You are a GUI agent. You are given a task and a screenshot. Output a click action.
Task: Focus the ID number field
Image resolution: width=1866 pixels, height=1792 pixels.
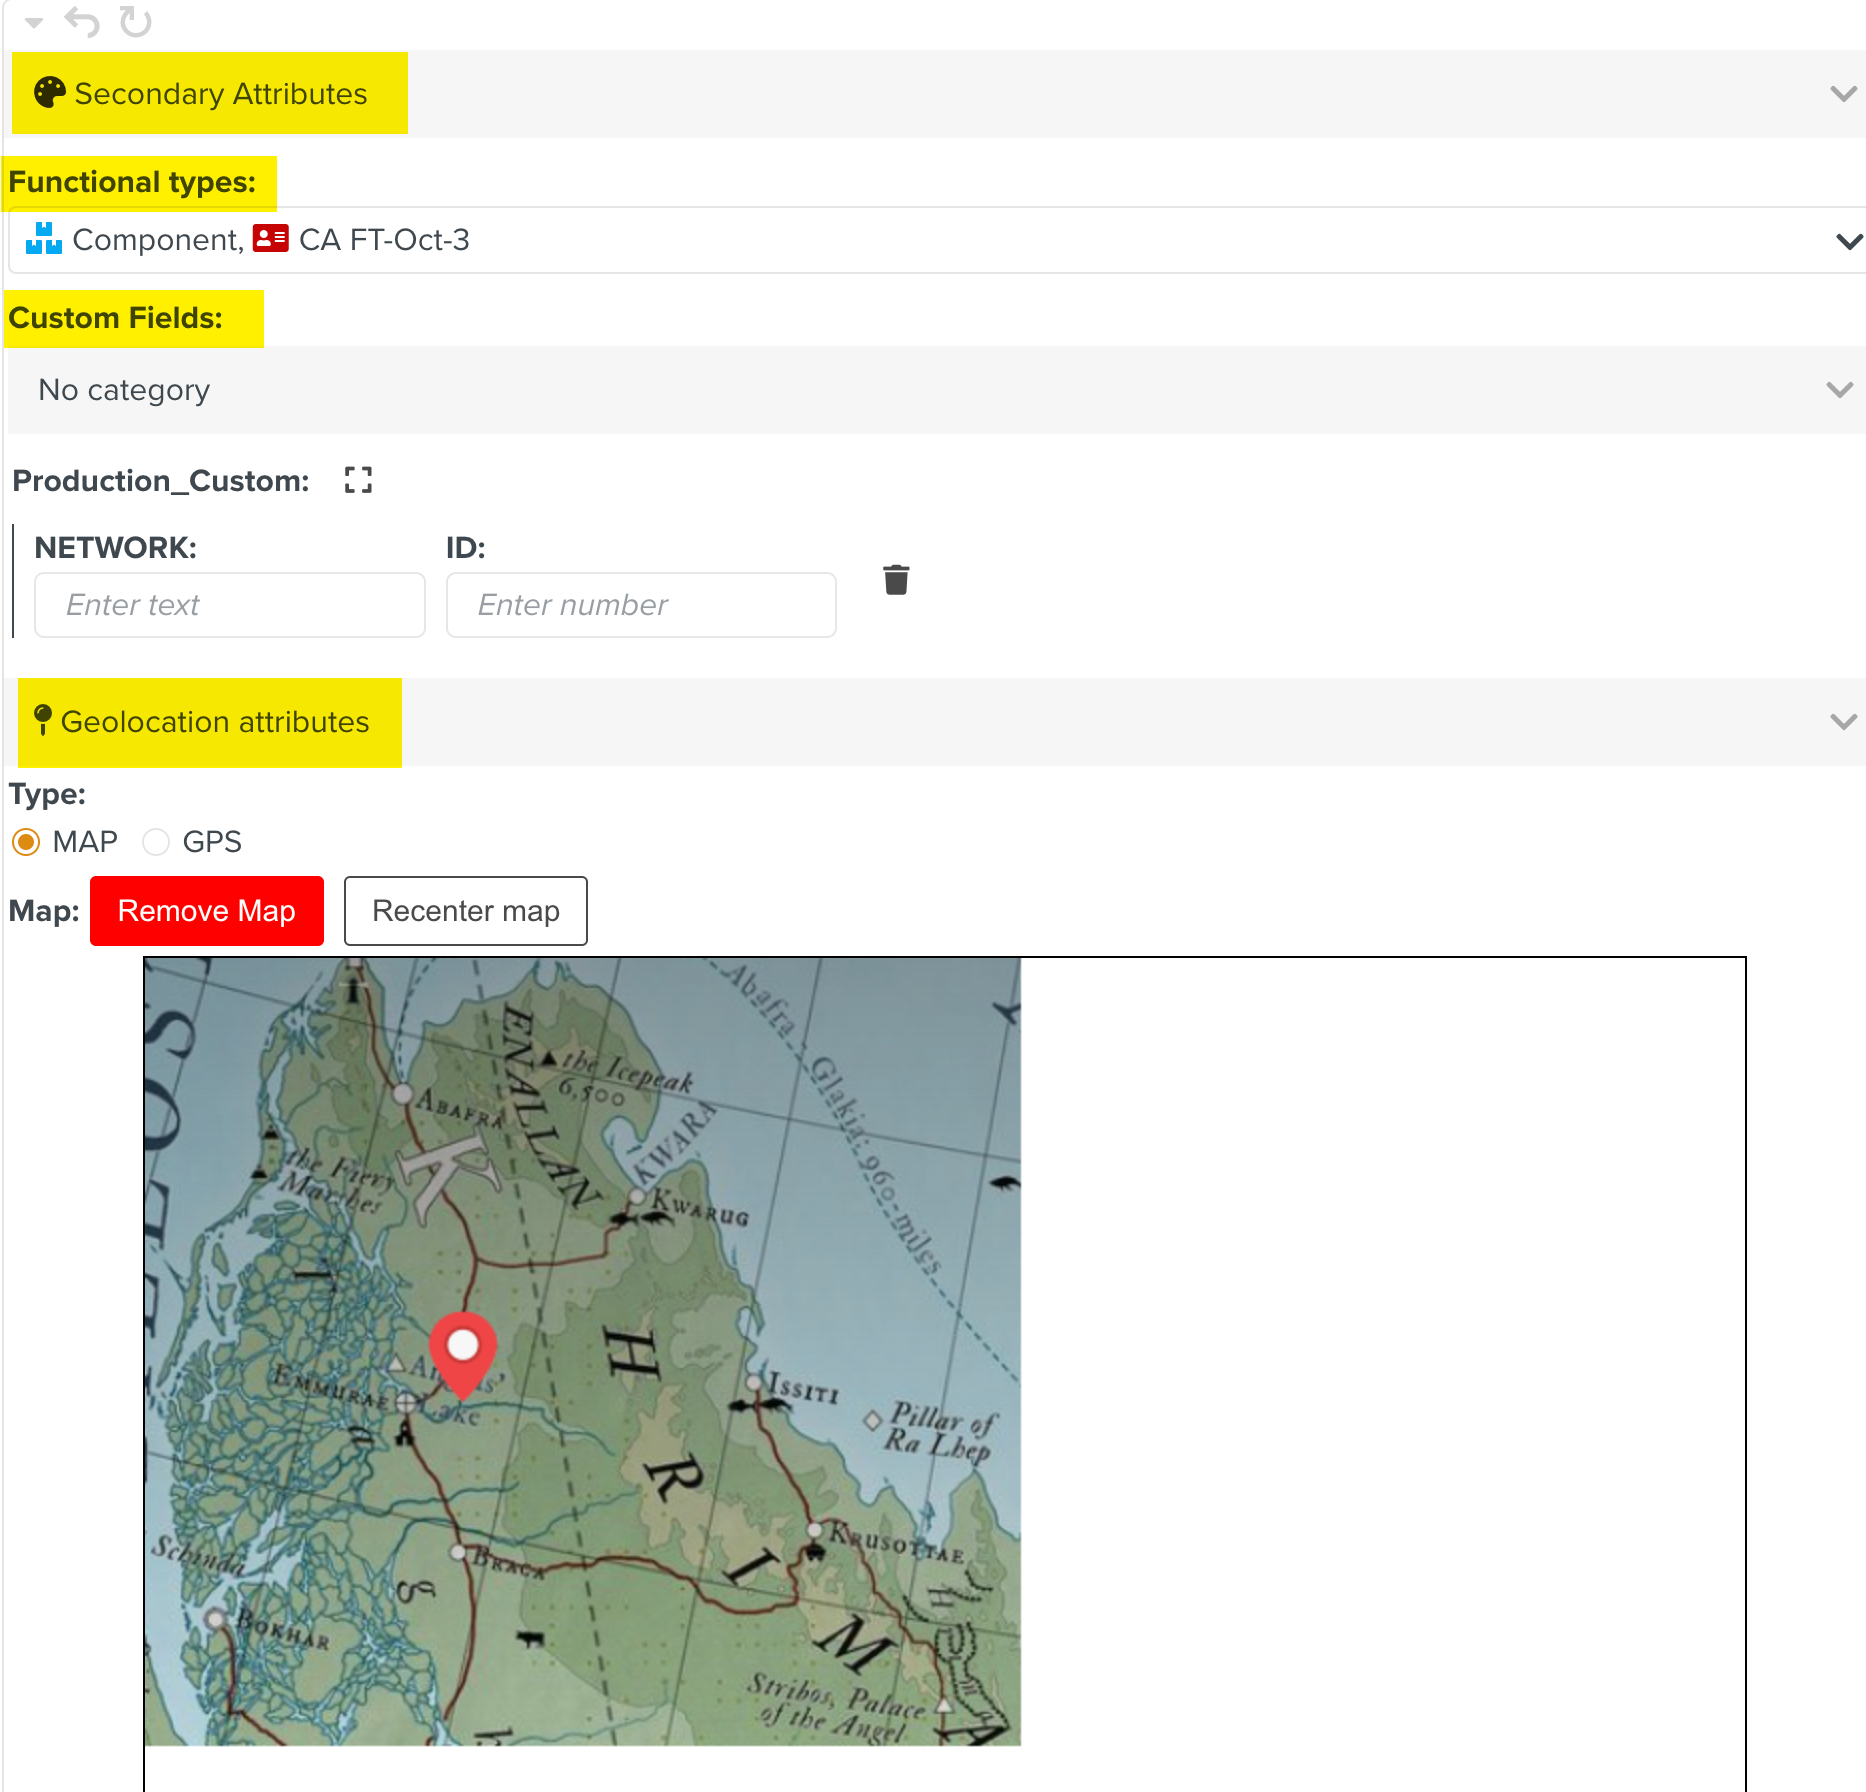click(x=641, y=605)
